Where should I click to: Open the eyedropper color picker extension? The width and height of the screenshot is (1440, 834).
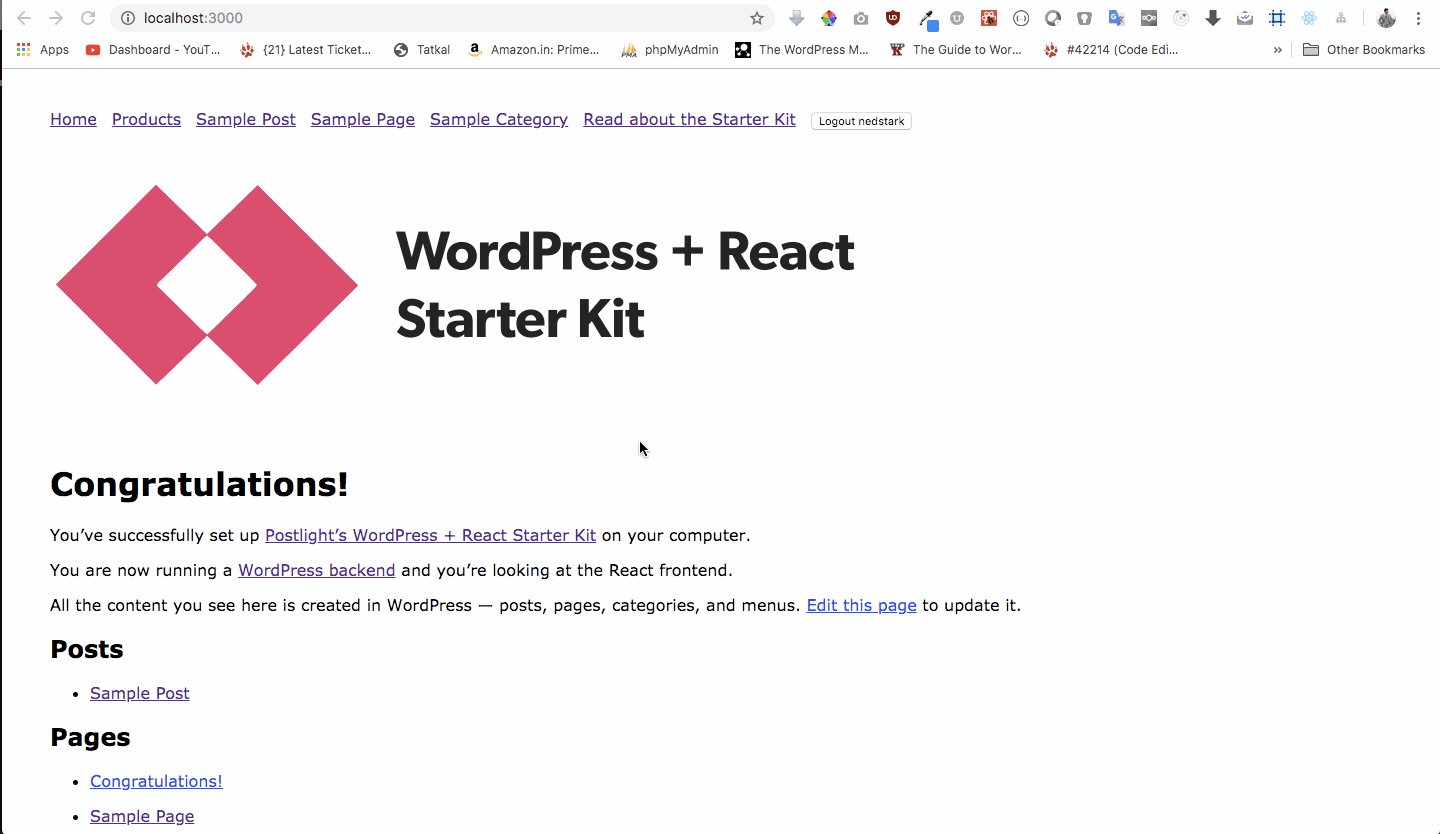pos(928,19)
